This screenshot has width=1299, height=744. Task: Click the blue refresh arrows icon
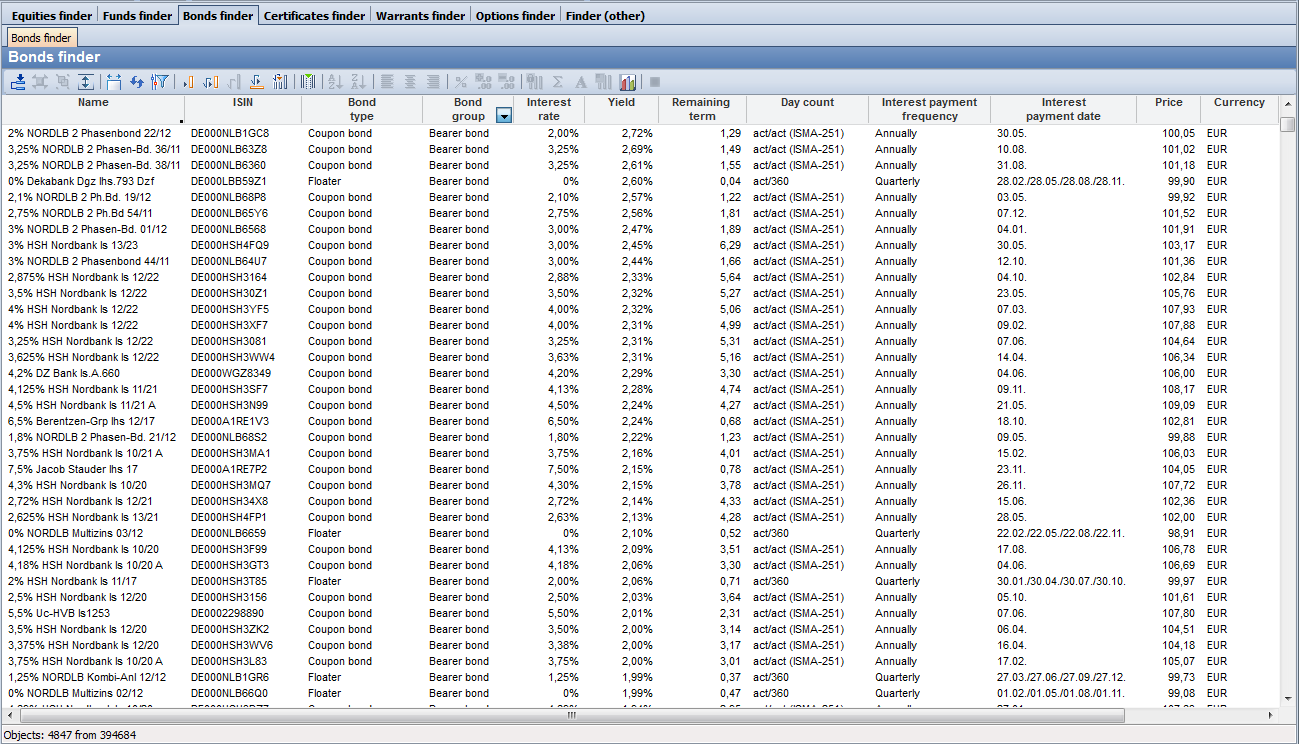click(x=137, y=82)
